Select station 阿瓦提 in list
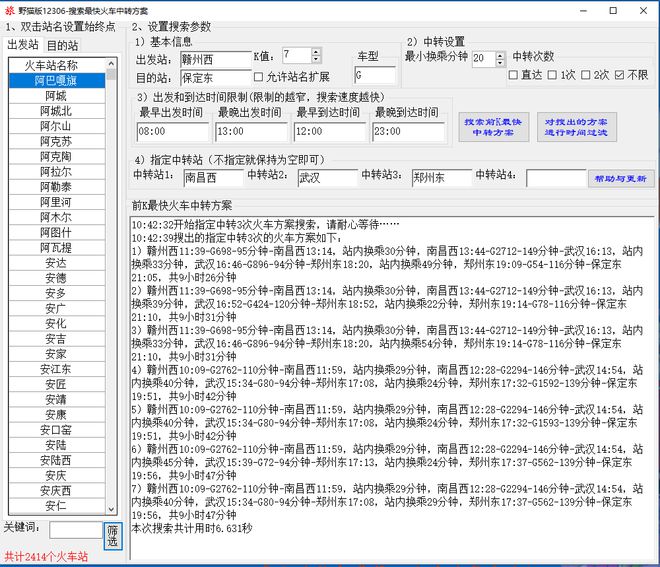 click(57, 248)
